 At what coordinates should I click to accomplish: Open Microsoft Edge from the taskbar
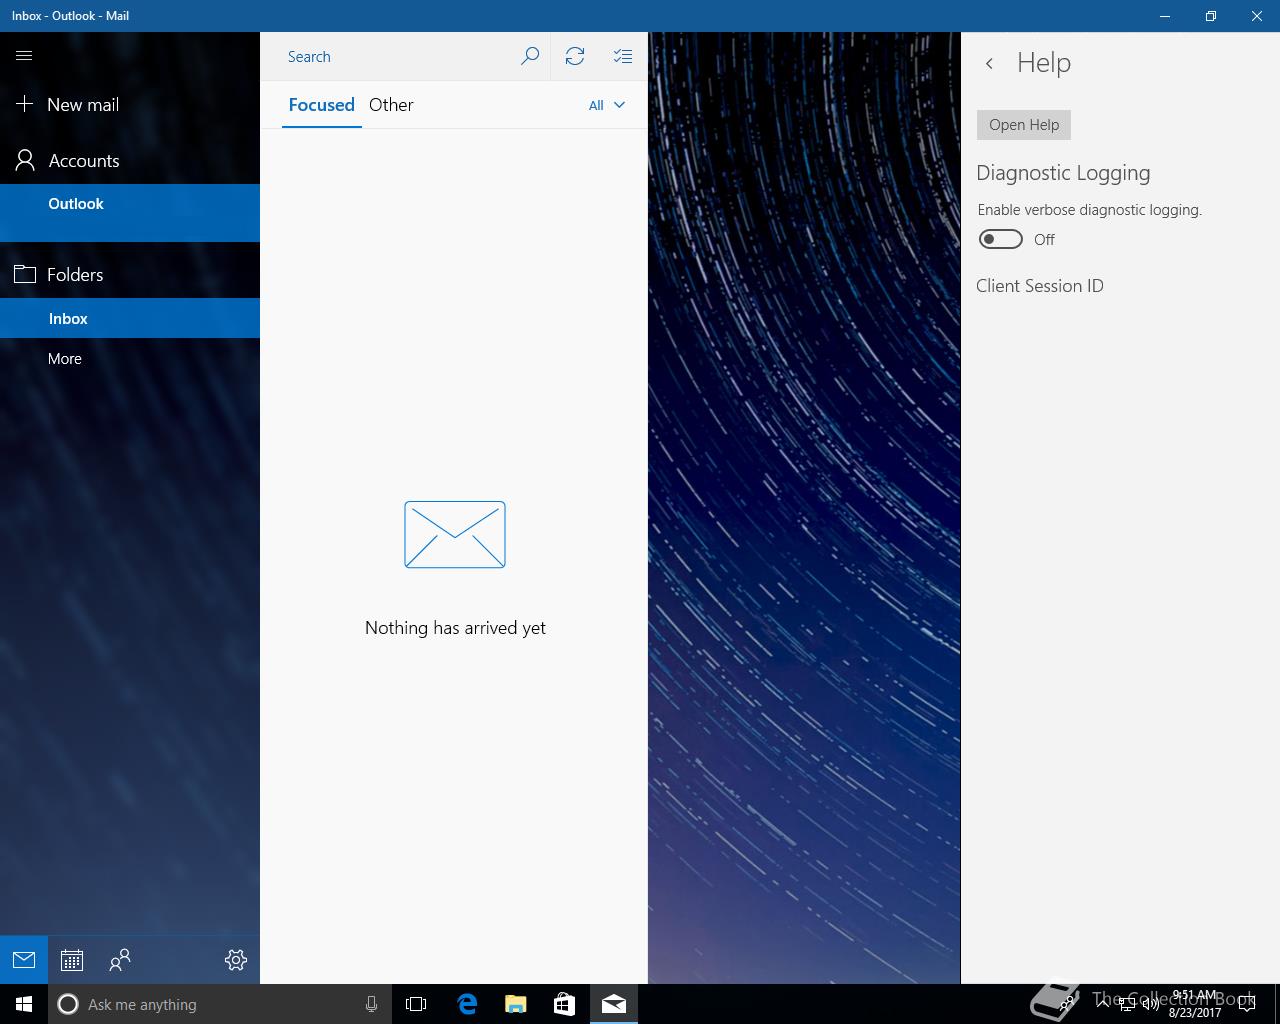(467, 1004)
